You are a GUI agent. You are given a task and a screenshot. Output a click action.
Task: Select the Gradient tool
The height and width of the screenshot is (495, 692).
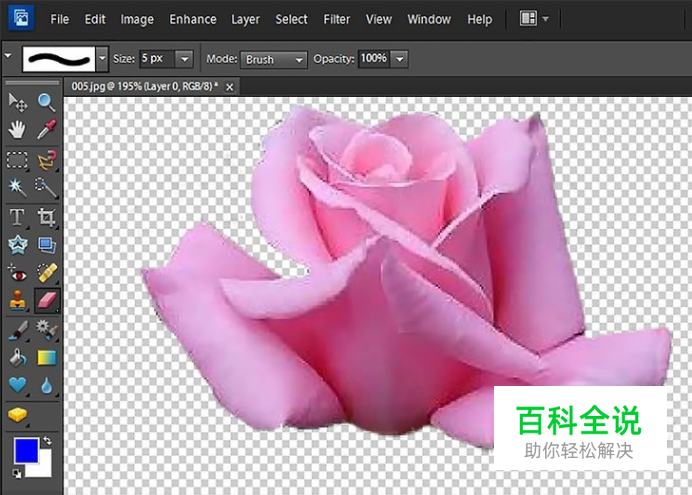[x=46, y=358]
